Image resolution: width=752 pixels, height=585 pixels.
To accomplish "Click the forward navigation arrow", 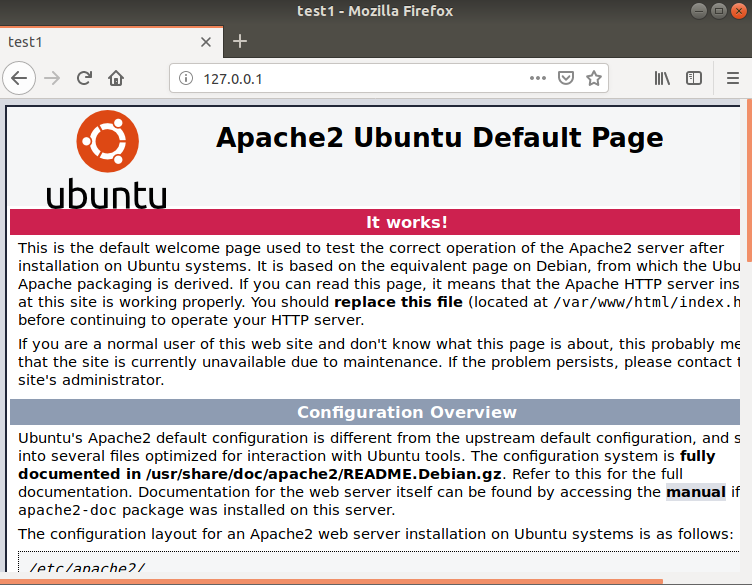I will click(x=52, y=78).
